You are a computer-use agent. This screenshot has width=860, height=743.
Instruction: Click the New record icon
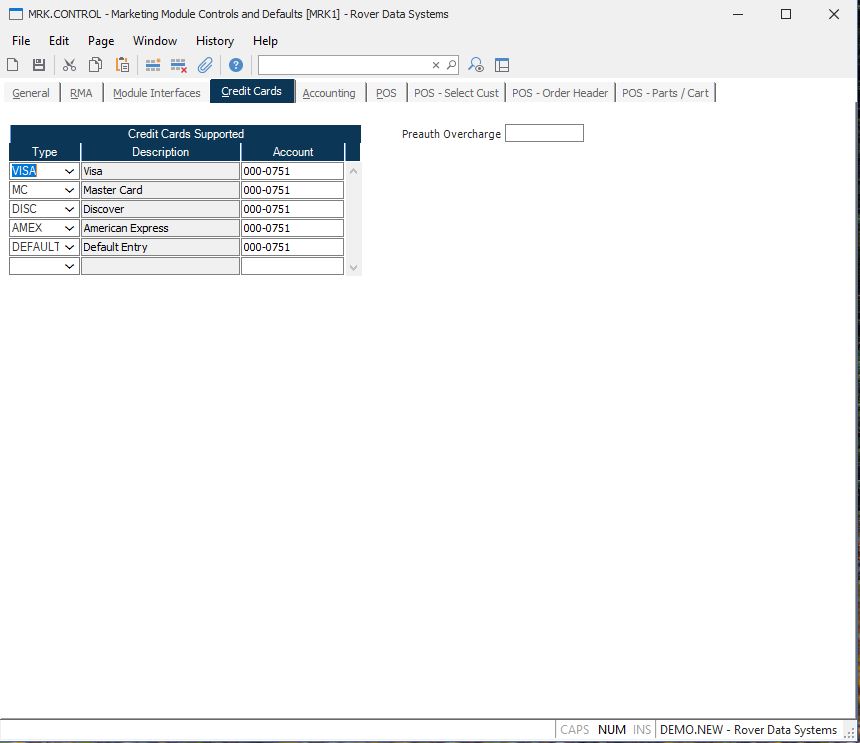click(13, 65)
